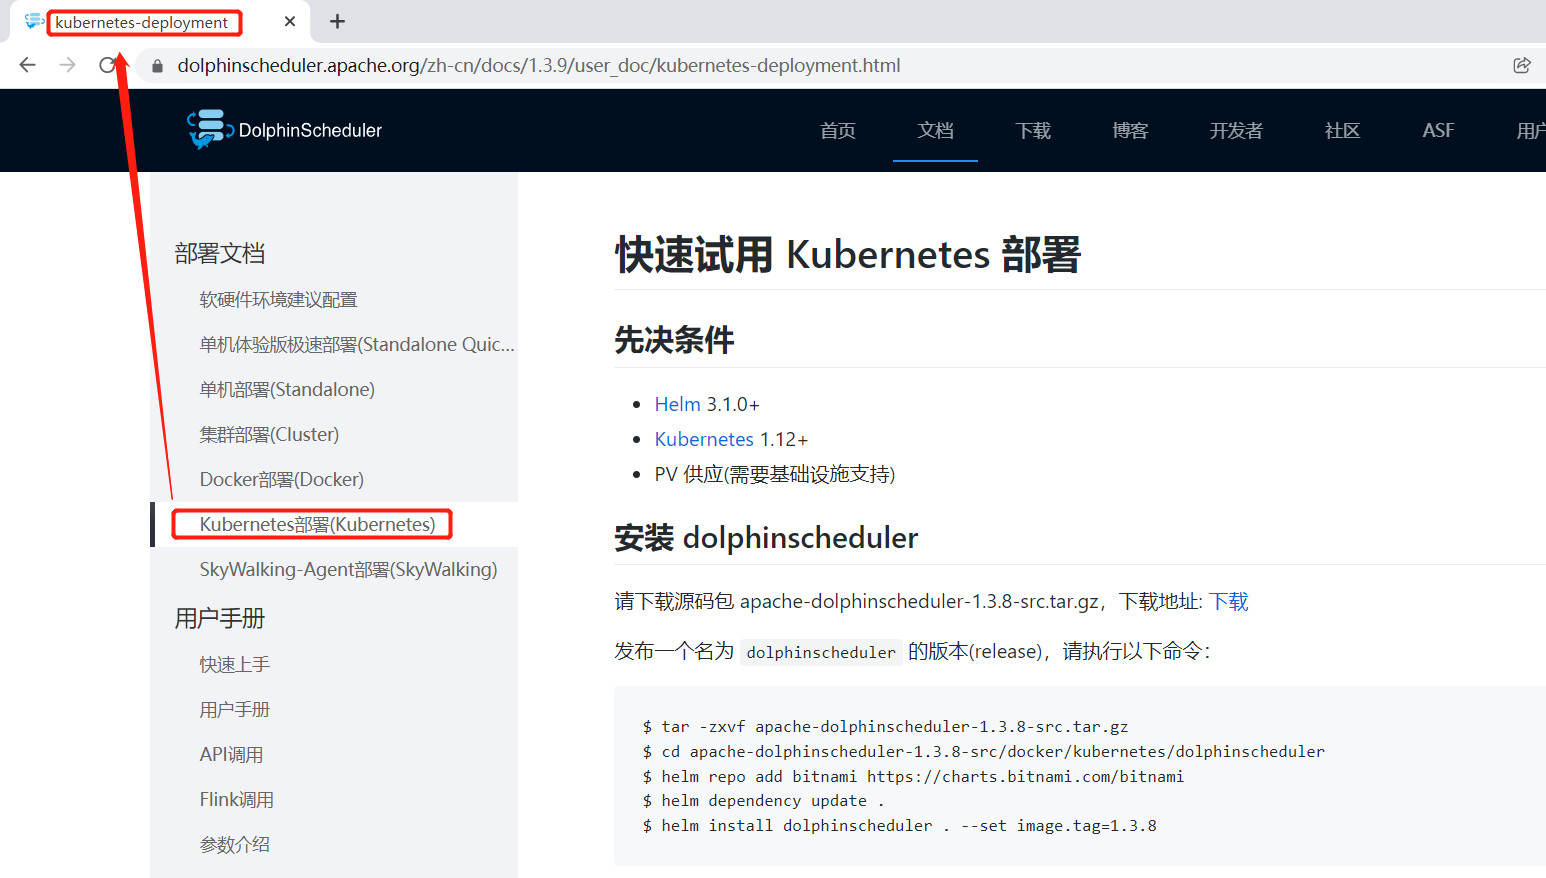Open the 开发者 nav item
Screen dimensions: 1546x878
click(1236, 131)
